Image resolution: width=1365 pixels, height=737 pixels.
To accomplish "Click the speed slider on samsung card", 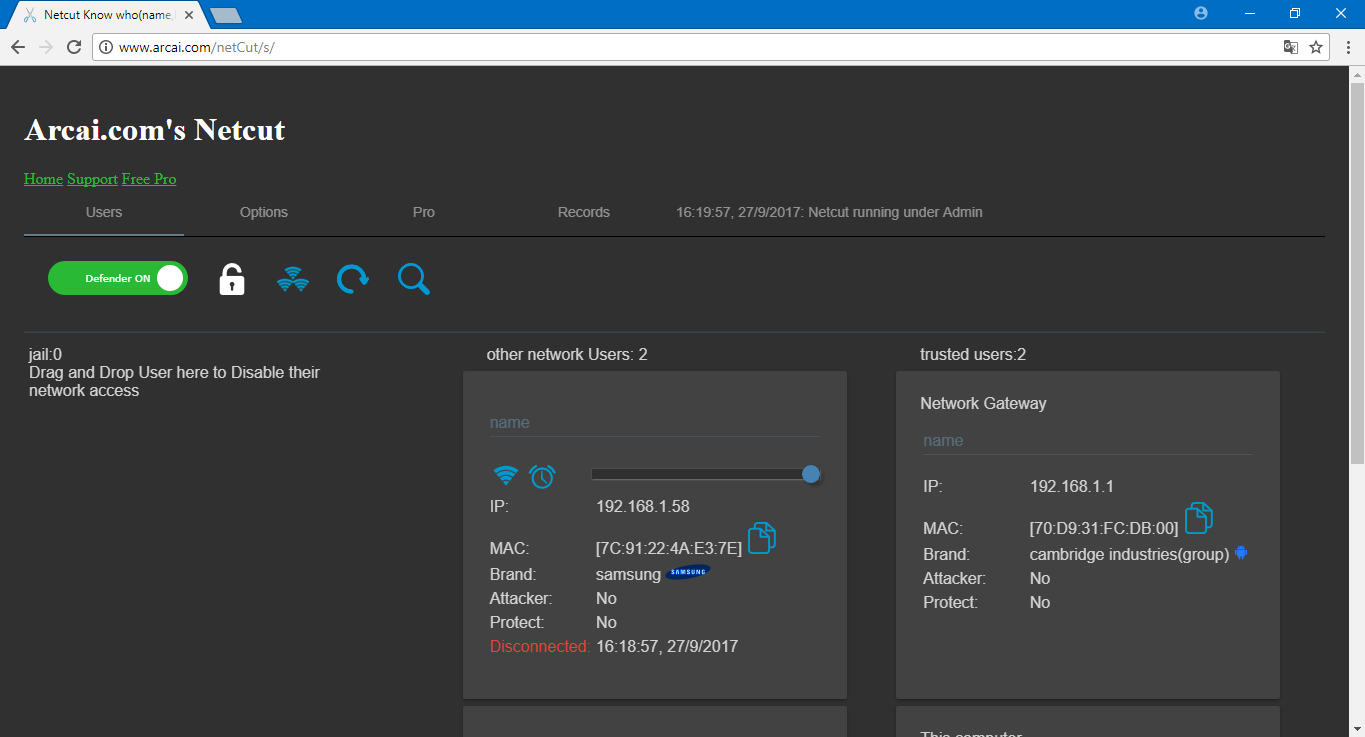I will (706, 474).
